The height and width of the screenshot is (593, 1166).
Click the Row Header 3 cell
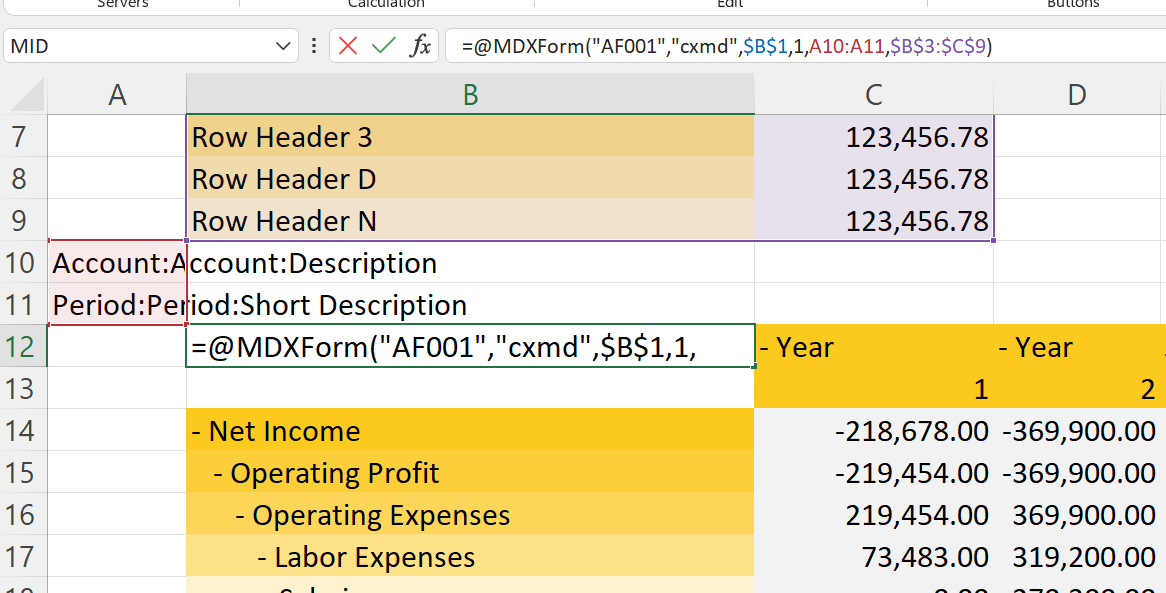pos(470,137)
